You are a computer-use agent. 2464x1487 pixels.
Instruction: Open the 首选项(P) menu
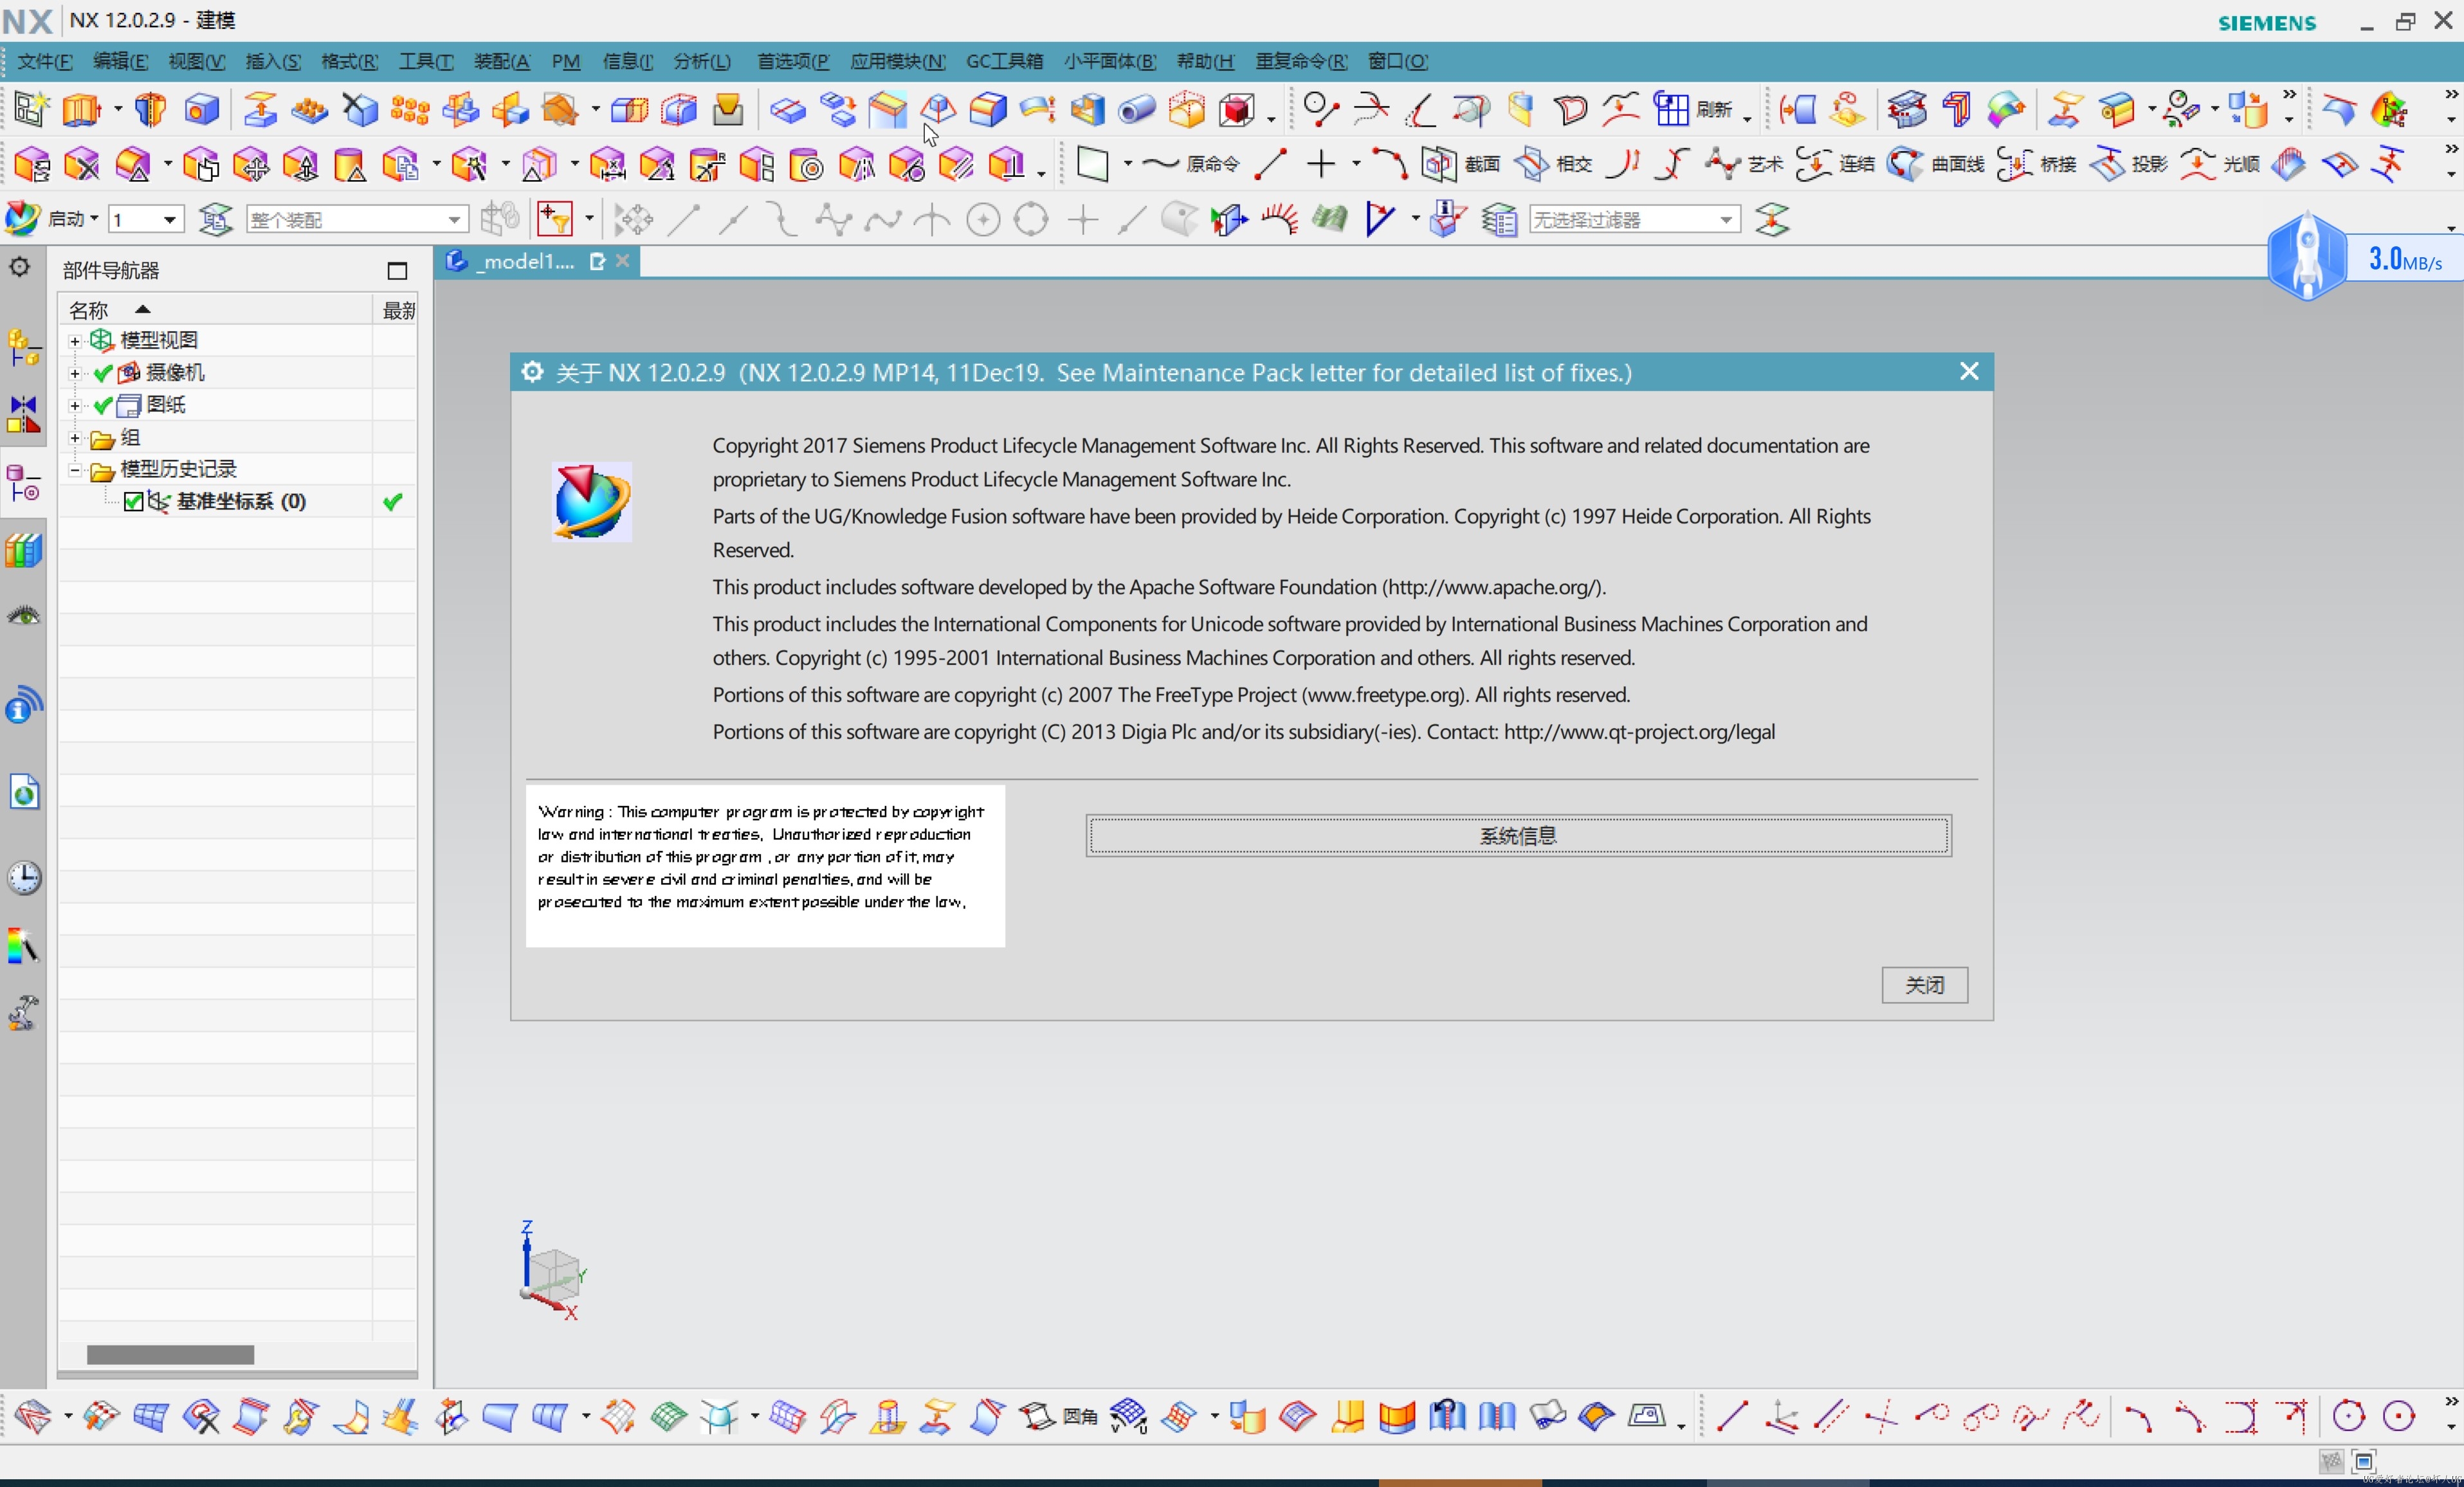coord(792,61)
